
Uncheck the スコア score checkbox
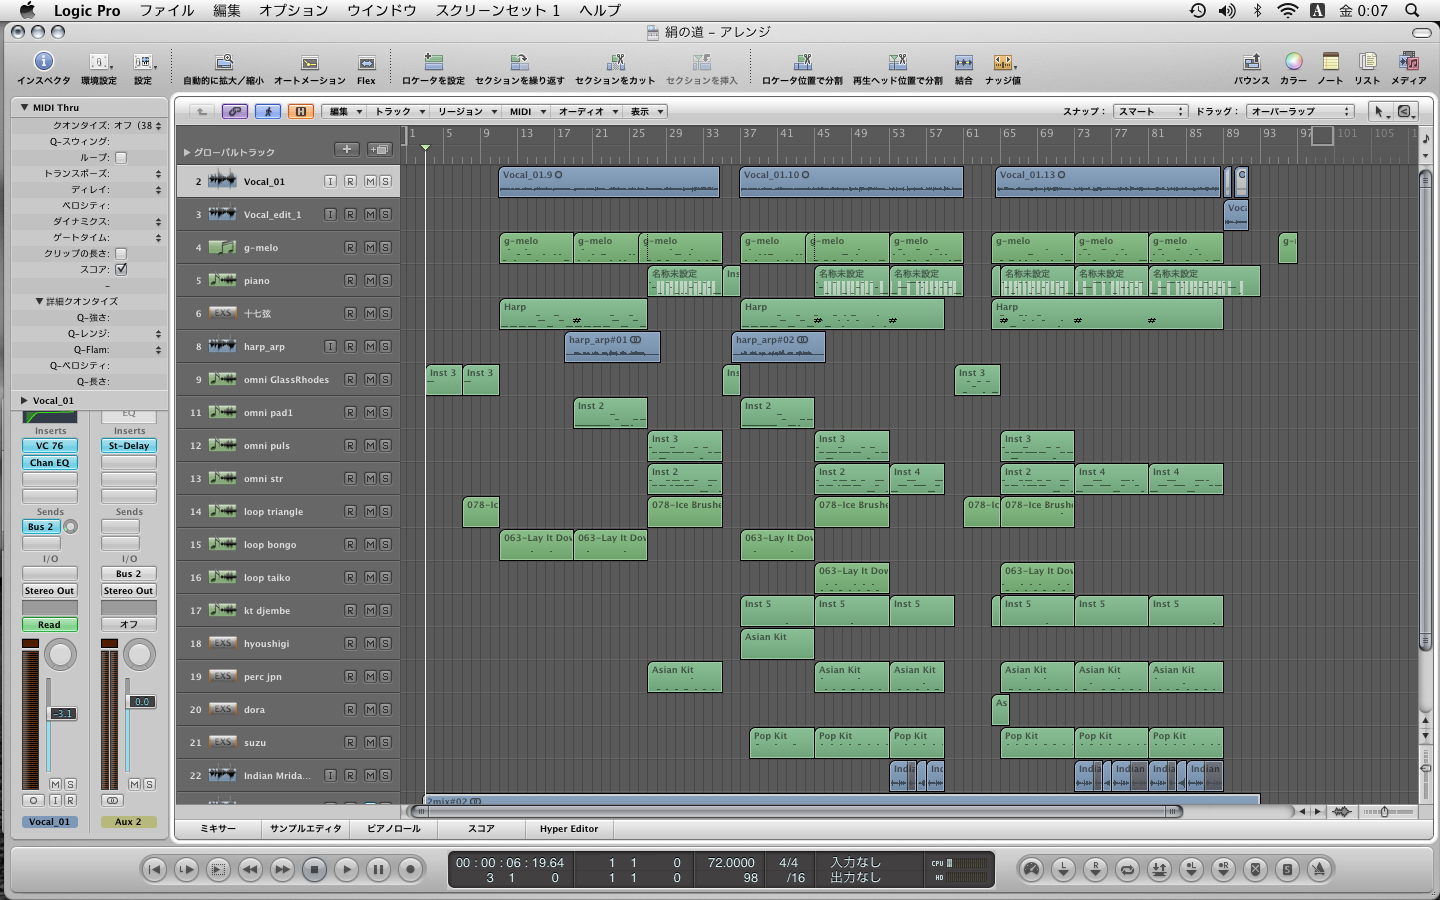tap(121, 269)
